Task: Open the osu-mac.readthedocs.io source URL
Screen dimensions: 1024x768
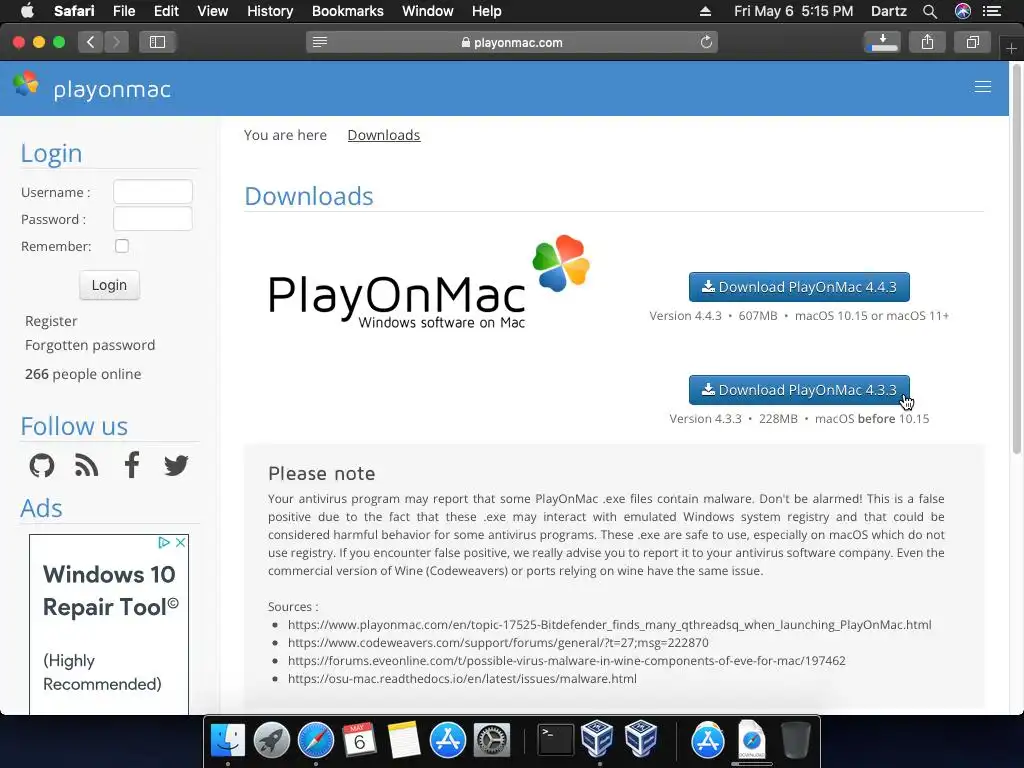Action: 462,679
